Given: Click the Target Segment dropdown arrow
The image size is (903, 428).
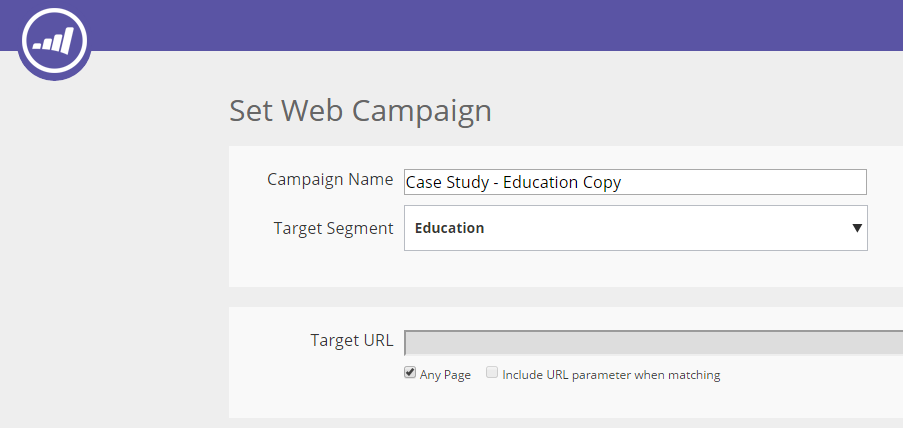Looking at the screenshot, I should (857, 228).
